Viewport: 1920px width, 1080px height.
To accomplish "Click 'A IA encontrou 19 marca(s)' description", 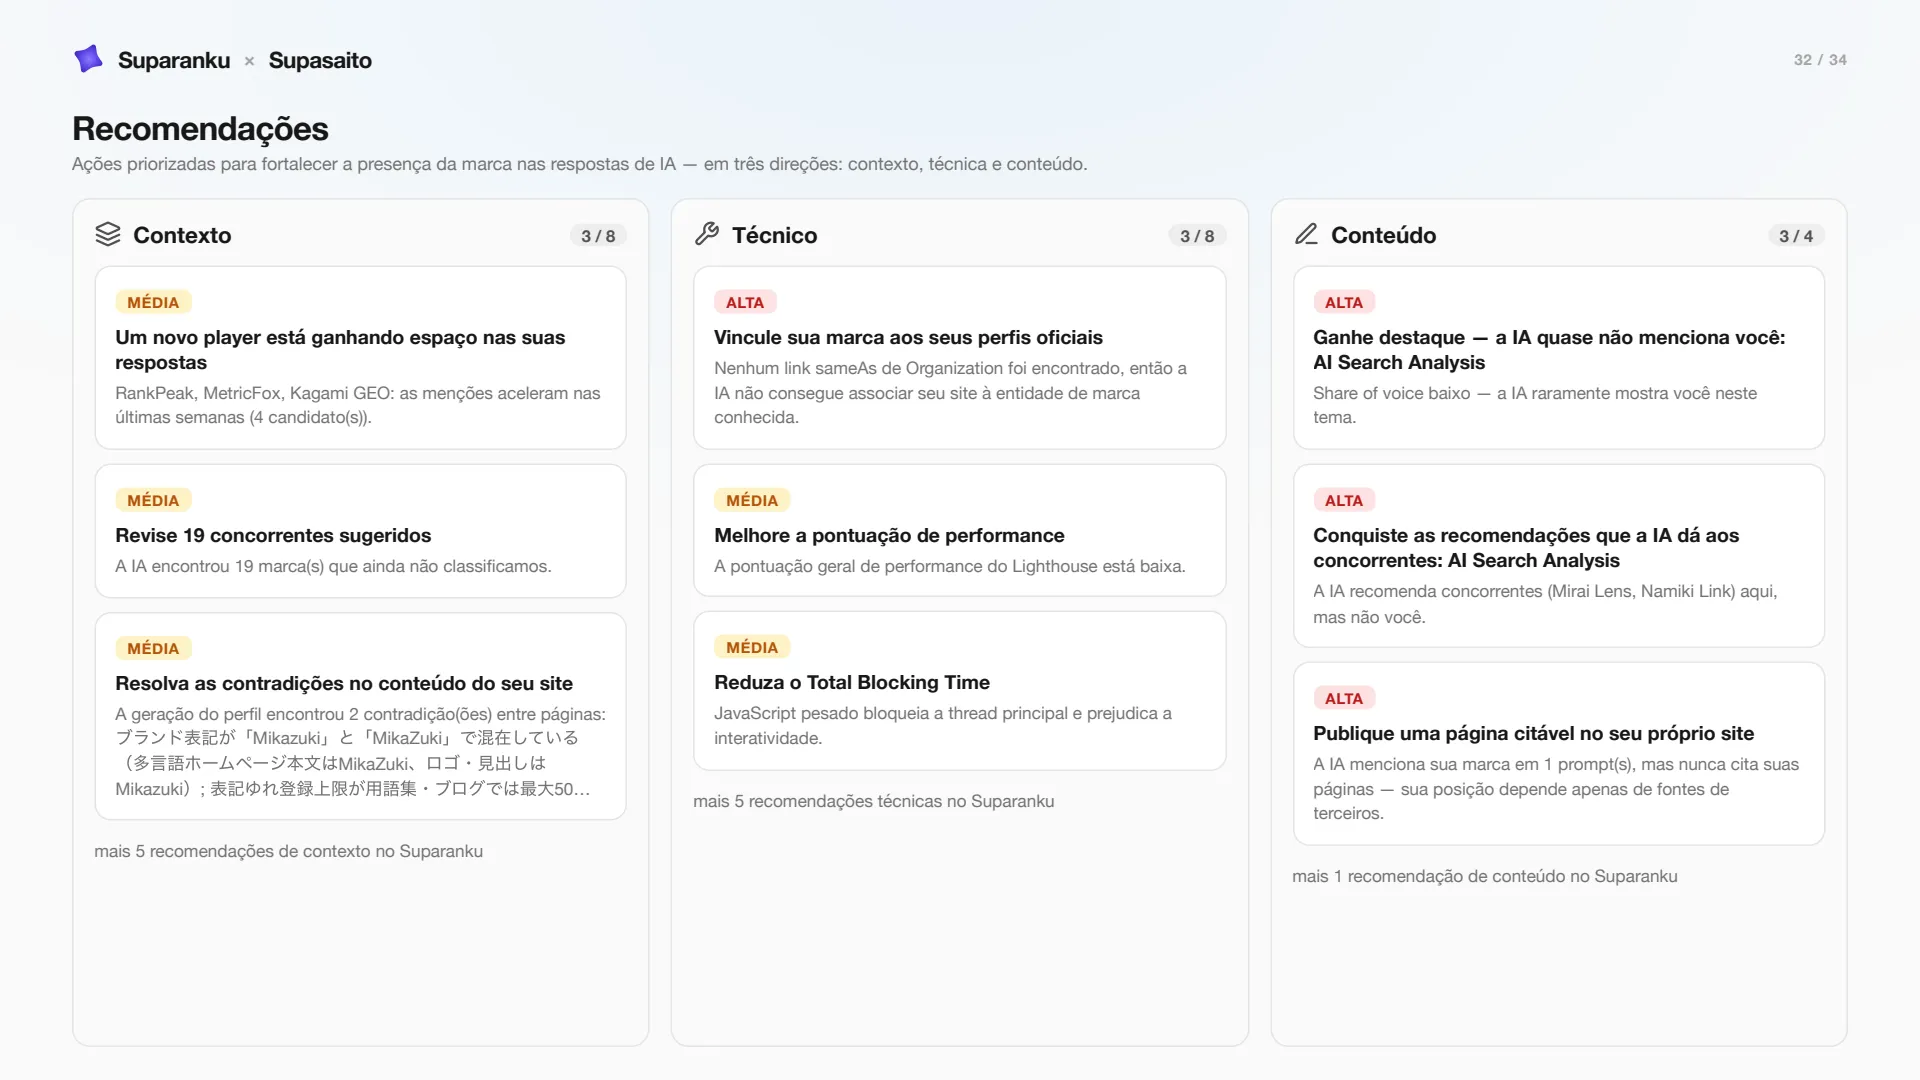I will (x=333, y=566).
